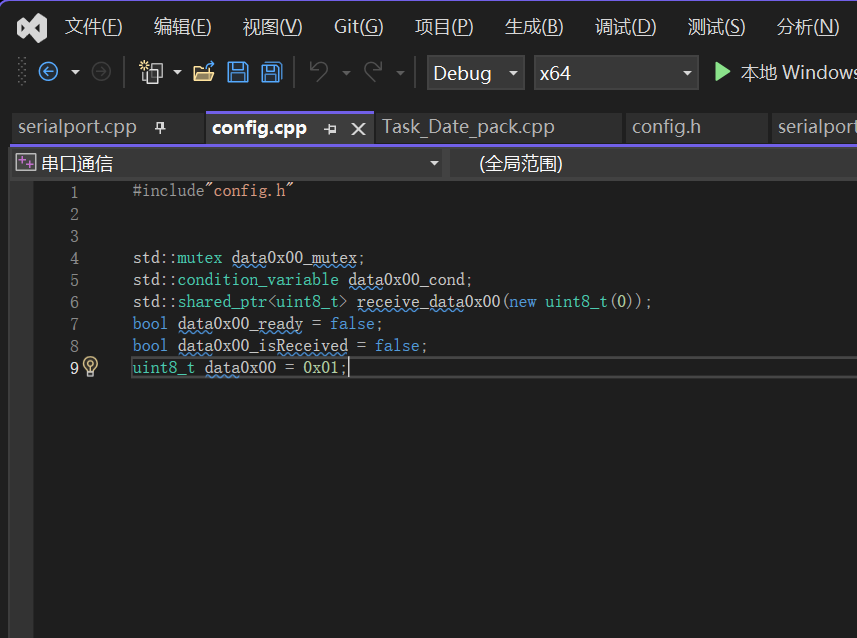Open the 测试(S) menu
857x638 pixels.
(x=716, y=27)
